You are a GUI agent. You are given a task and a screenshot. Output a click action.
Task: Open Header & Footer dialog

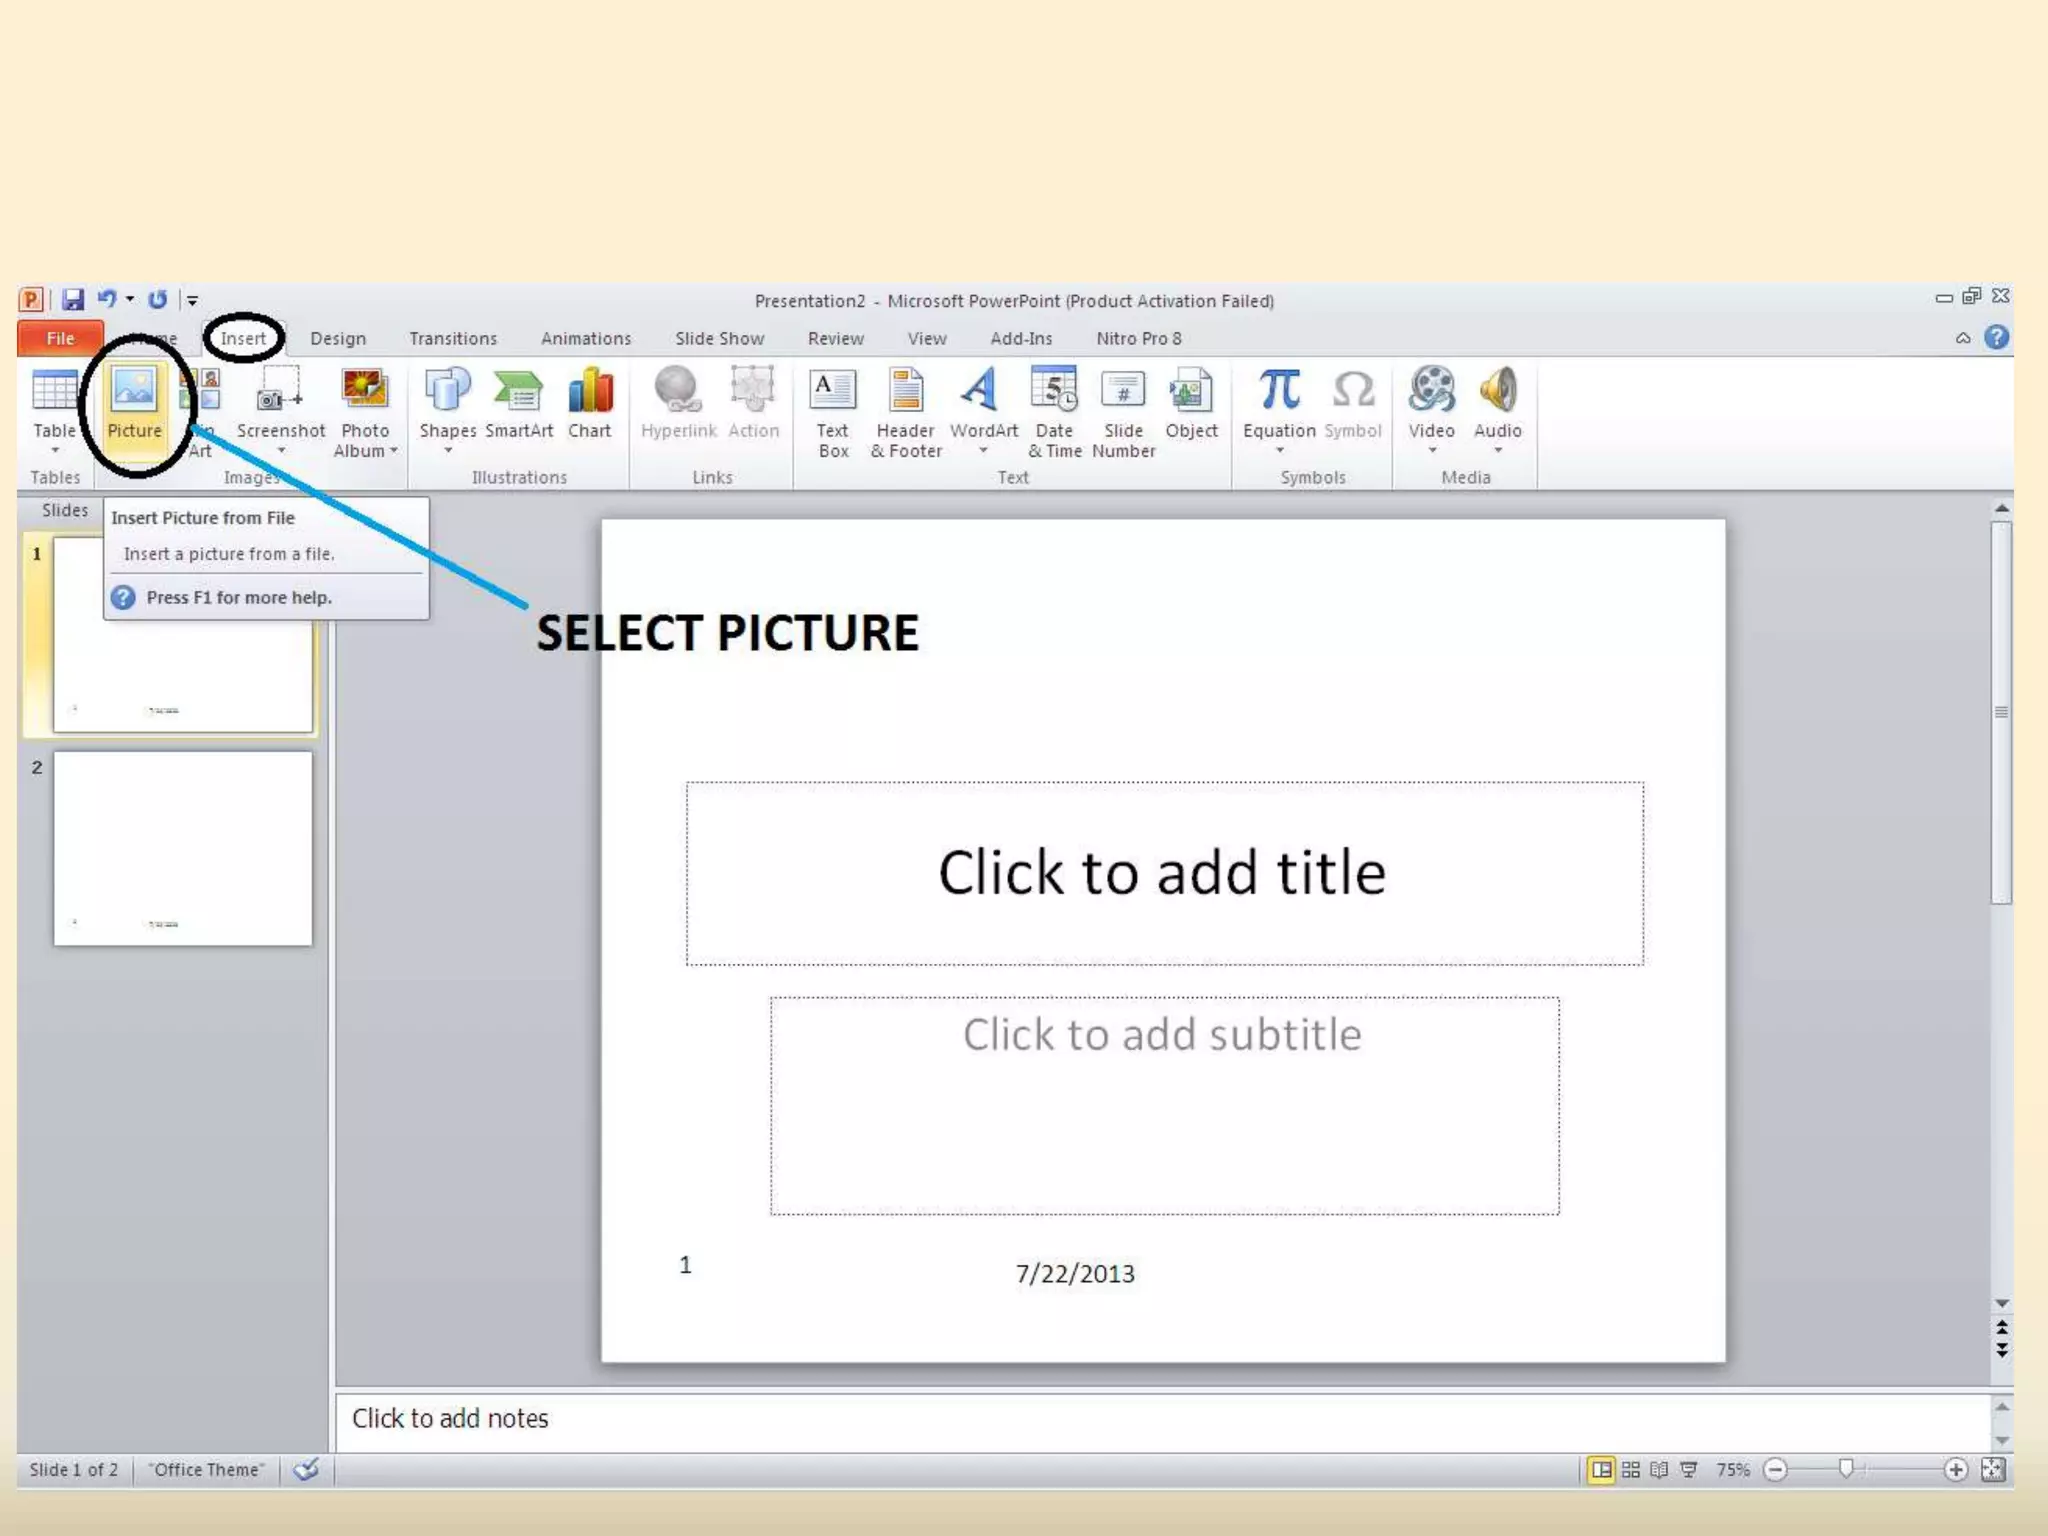point(906,410)
